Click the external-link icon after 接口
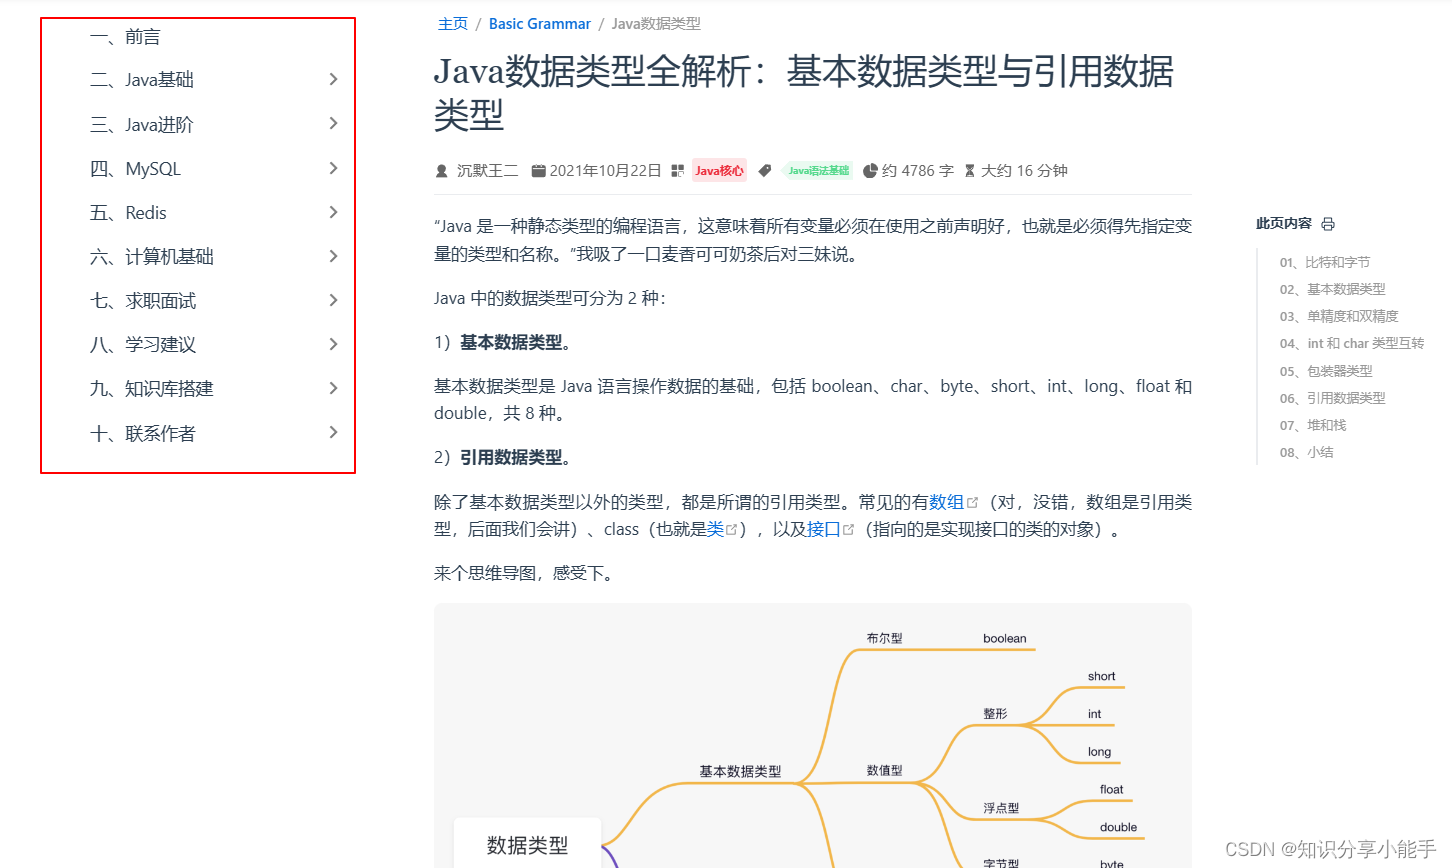1452x868 pixels. 848,528
